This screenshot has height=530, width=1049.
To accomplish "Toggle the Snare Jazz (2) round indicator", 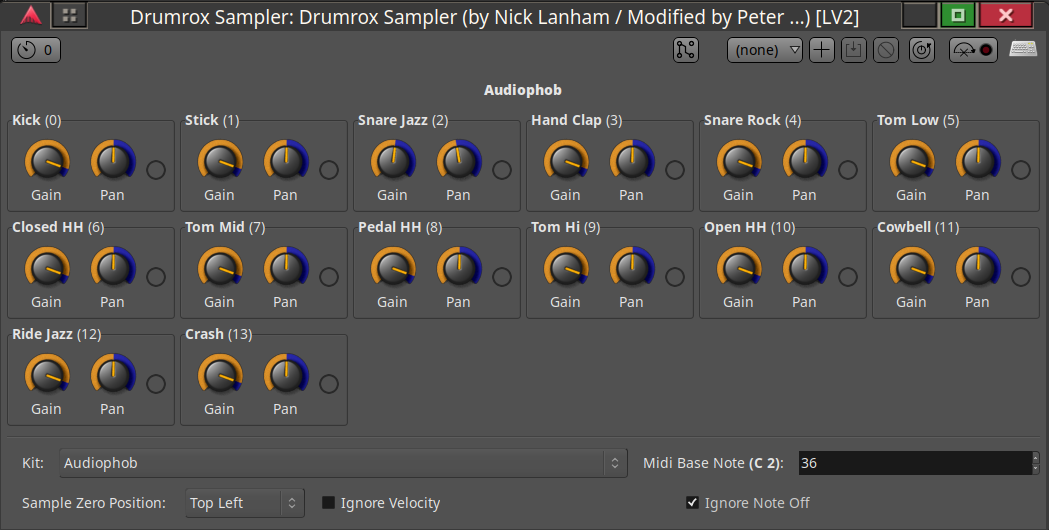I will pyautogui.click(x=502, y=170).
